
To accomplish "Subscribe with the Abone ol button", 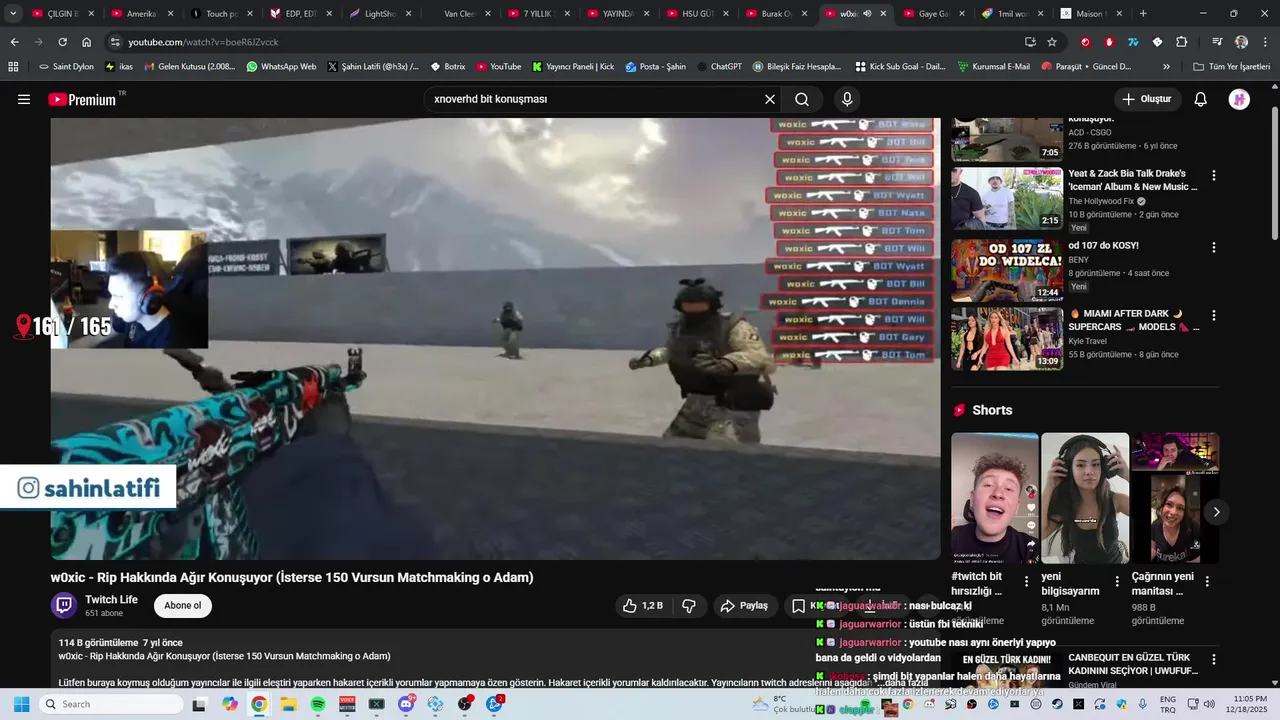I will (x=183, y=606).
